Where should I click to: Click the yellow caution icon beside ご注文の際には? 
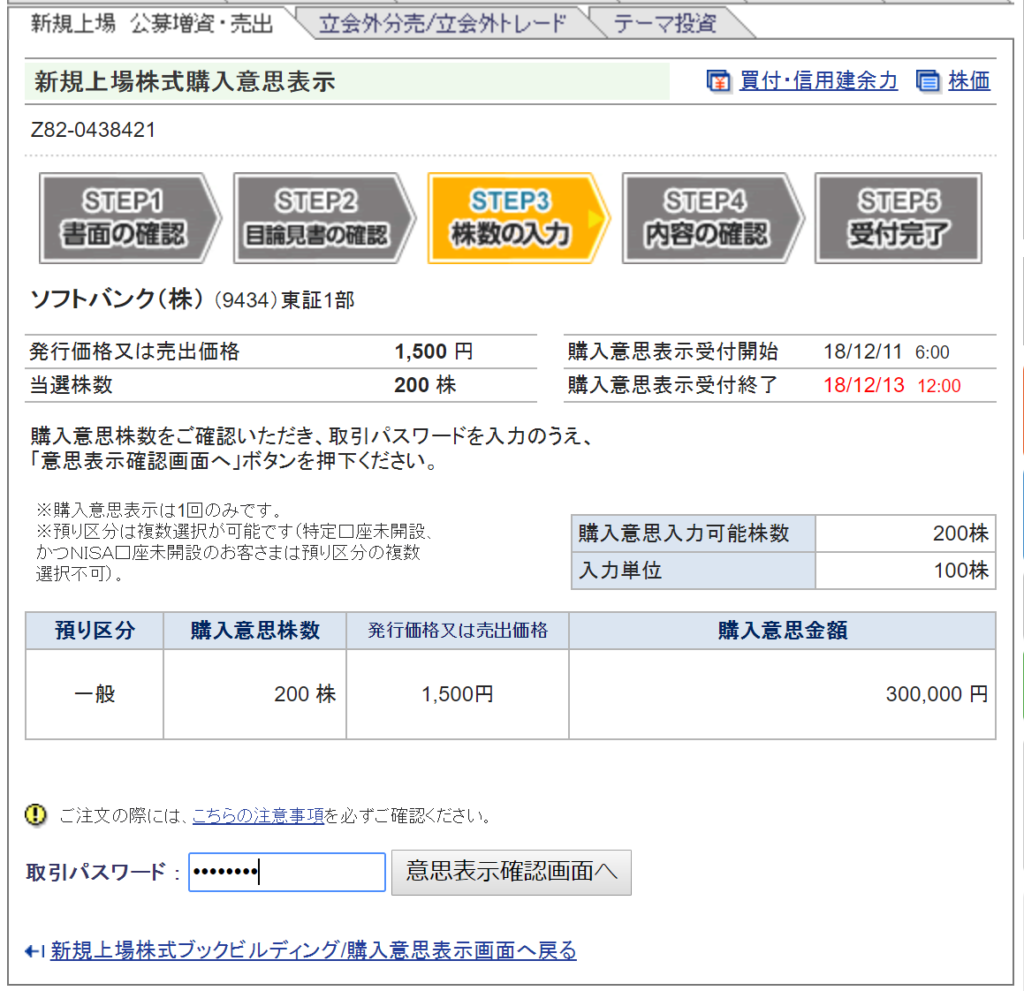(36, 815)
